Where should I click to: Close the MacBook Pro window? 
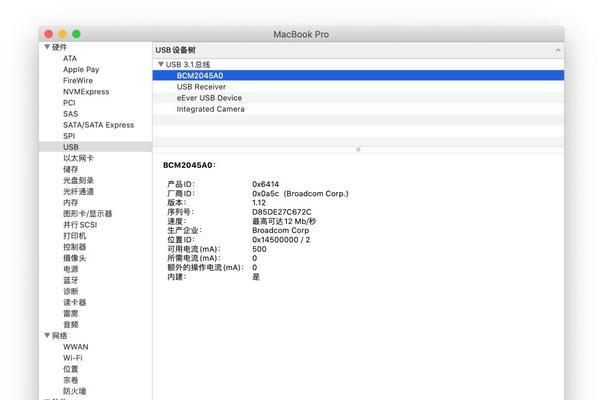tap(48, 34)
